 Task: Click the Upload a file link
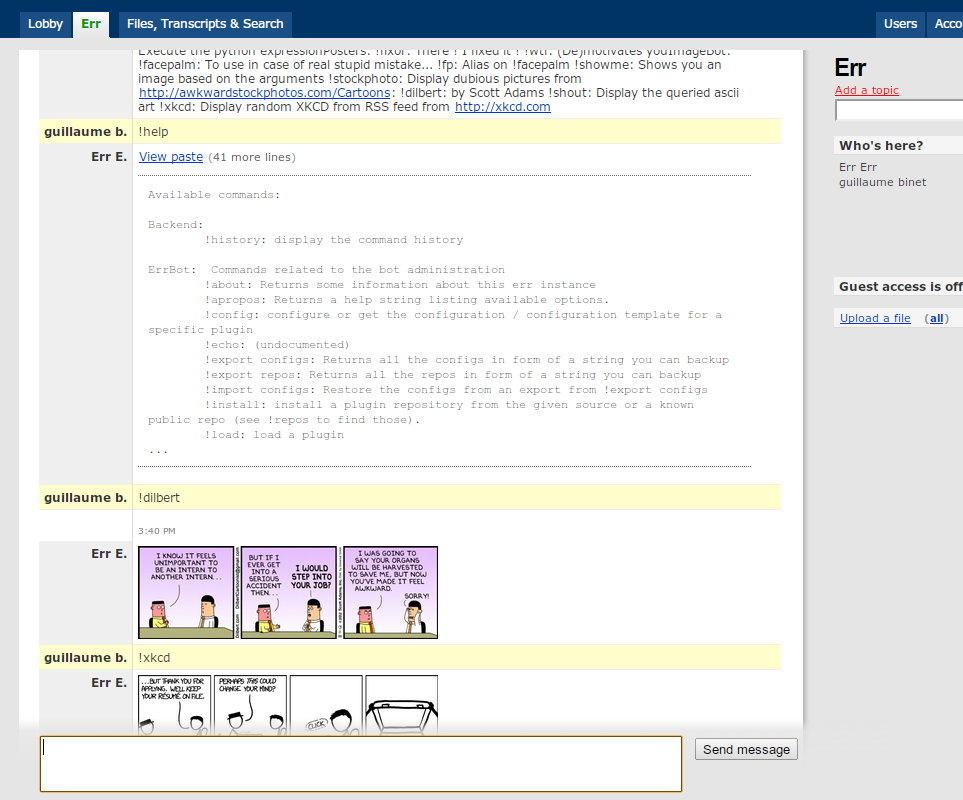[x=874, y=317]
